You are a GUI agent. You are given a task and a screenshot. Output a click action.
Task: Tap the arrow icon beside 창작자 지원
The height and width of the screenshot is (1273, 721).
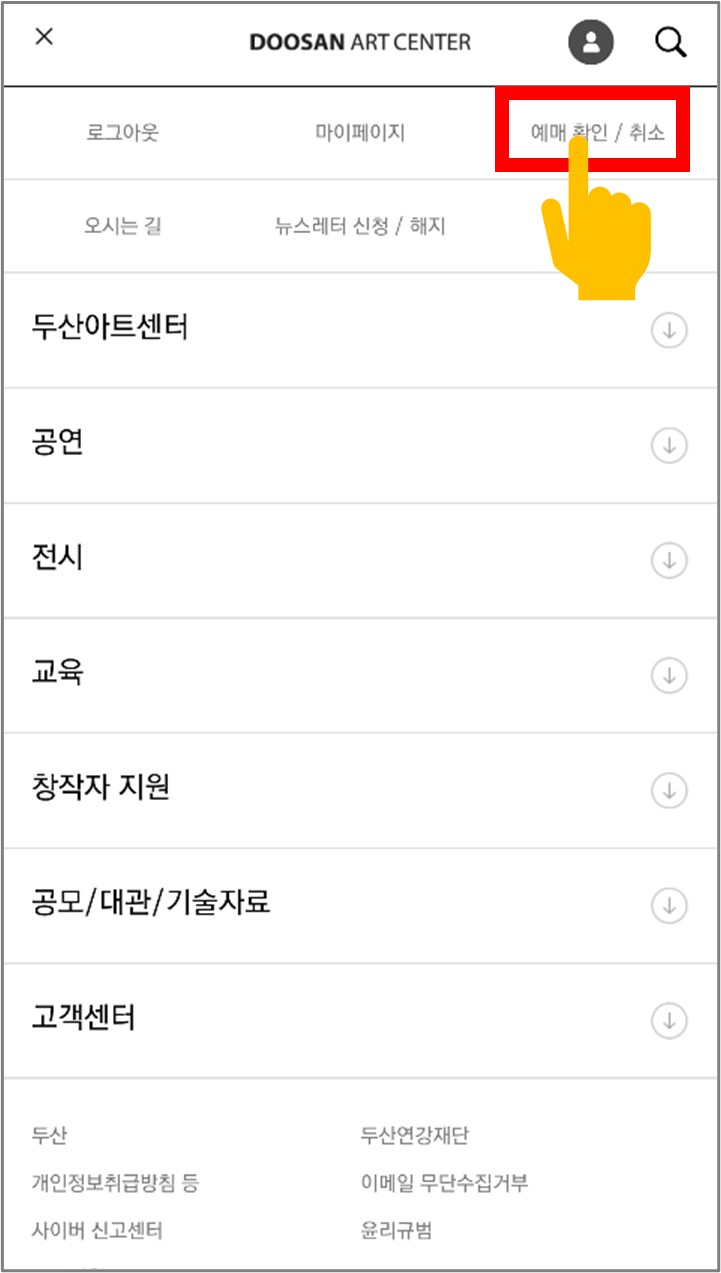point(669,790)
